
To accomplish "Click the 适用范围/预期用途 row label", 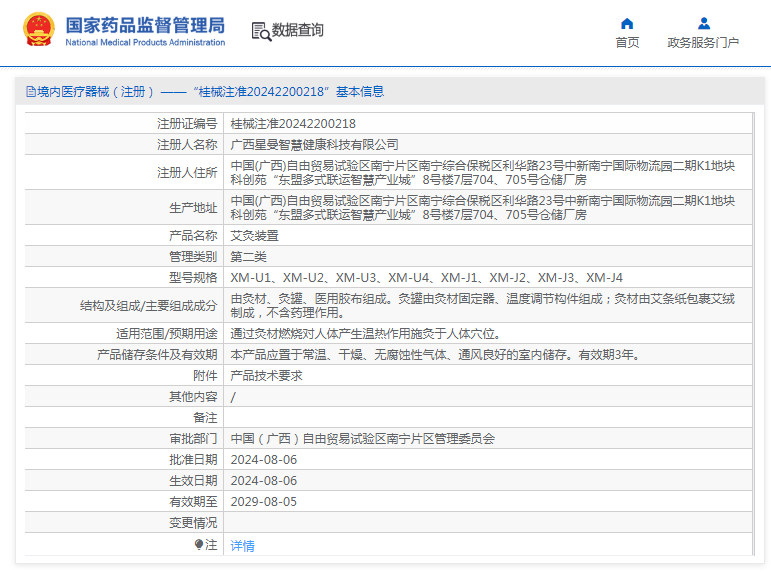I will click(x=167, y=334).
